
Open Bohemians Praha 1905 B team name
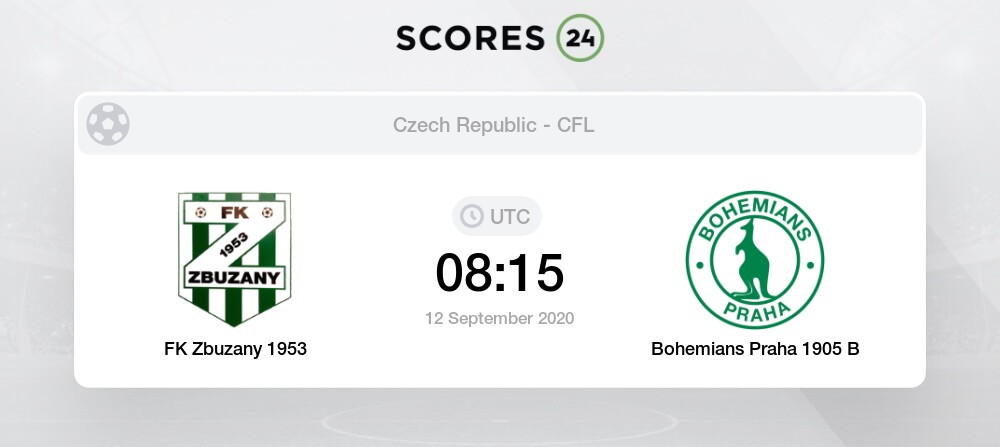pyautogui.click(x=755, y=349)
